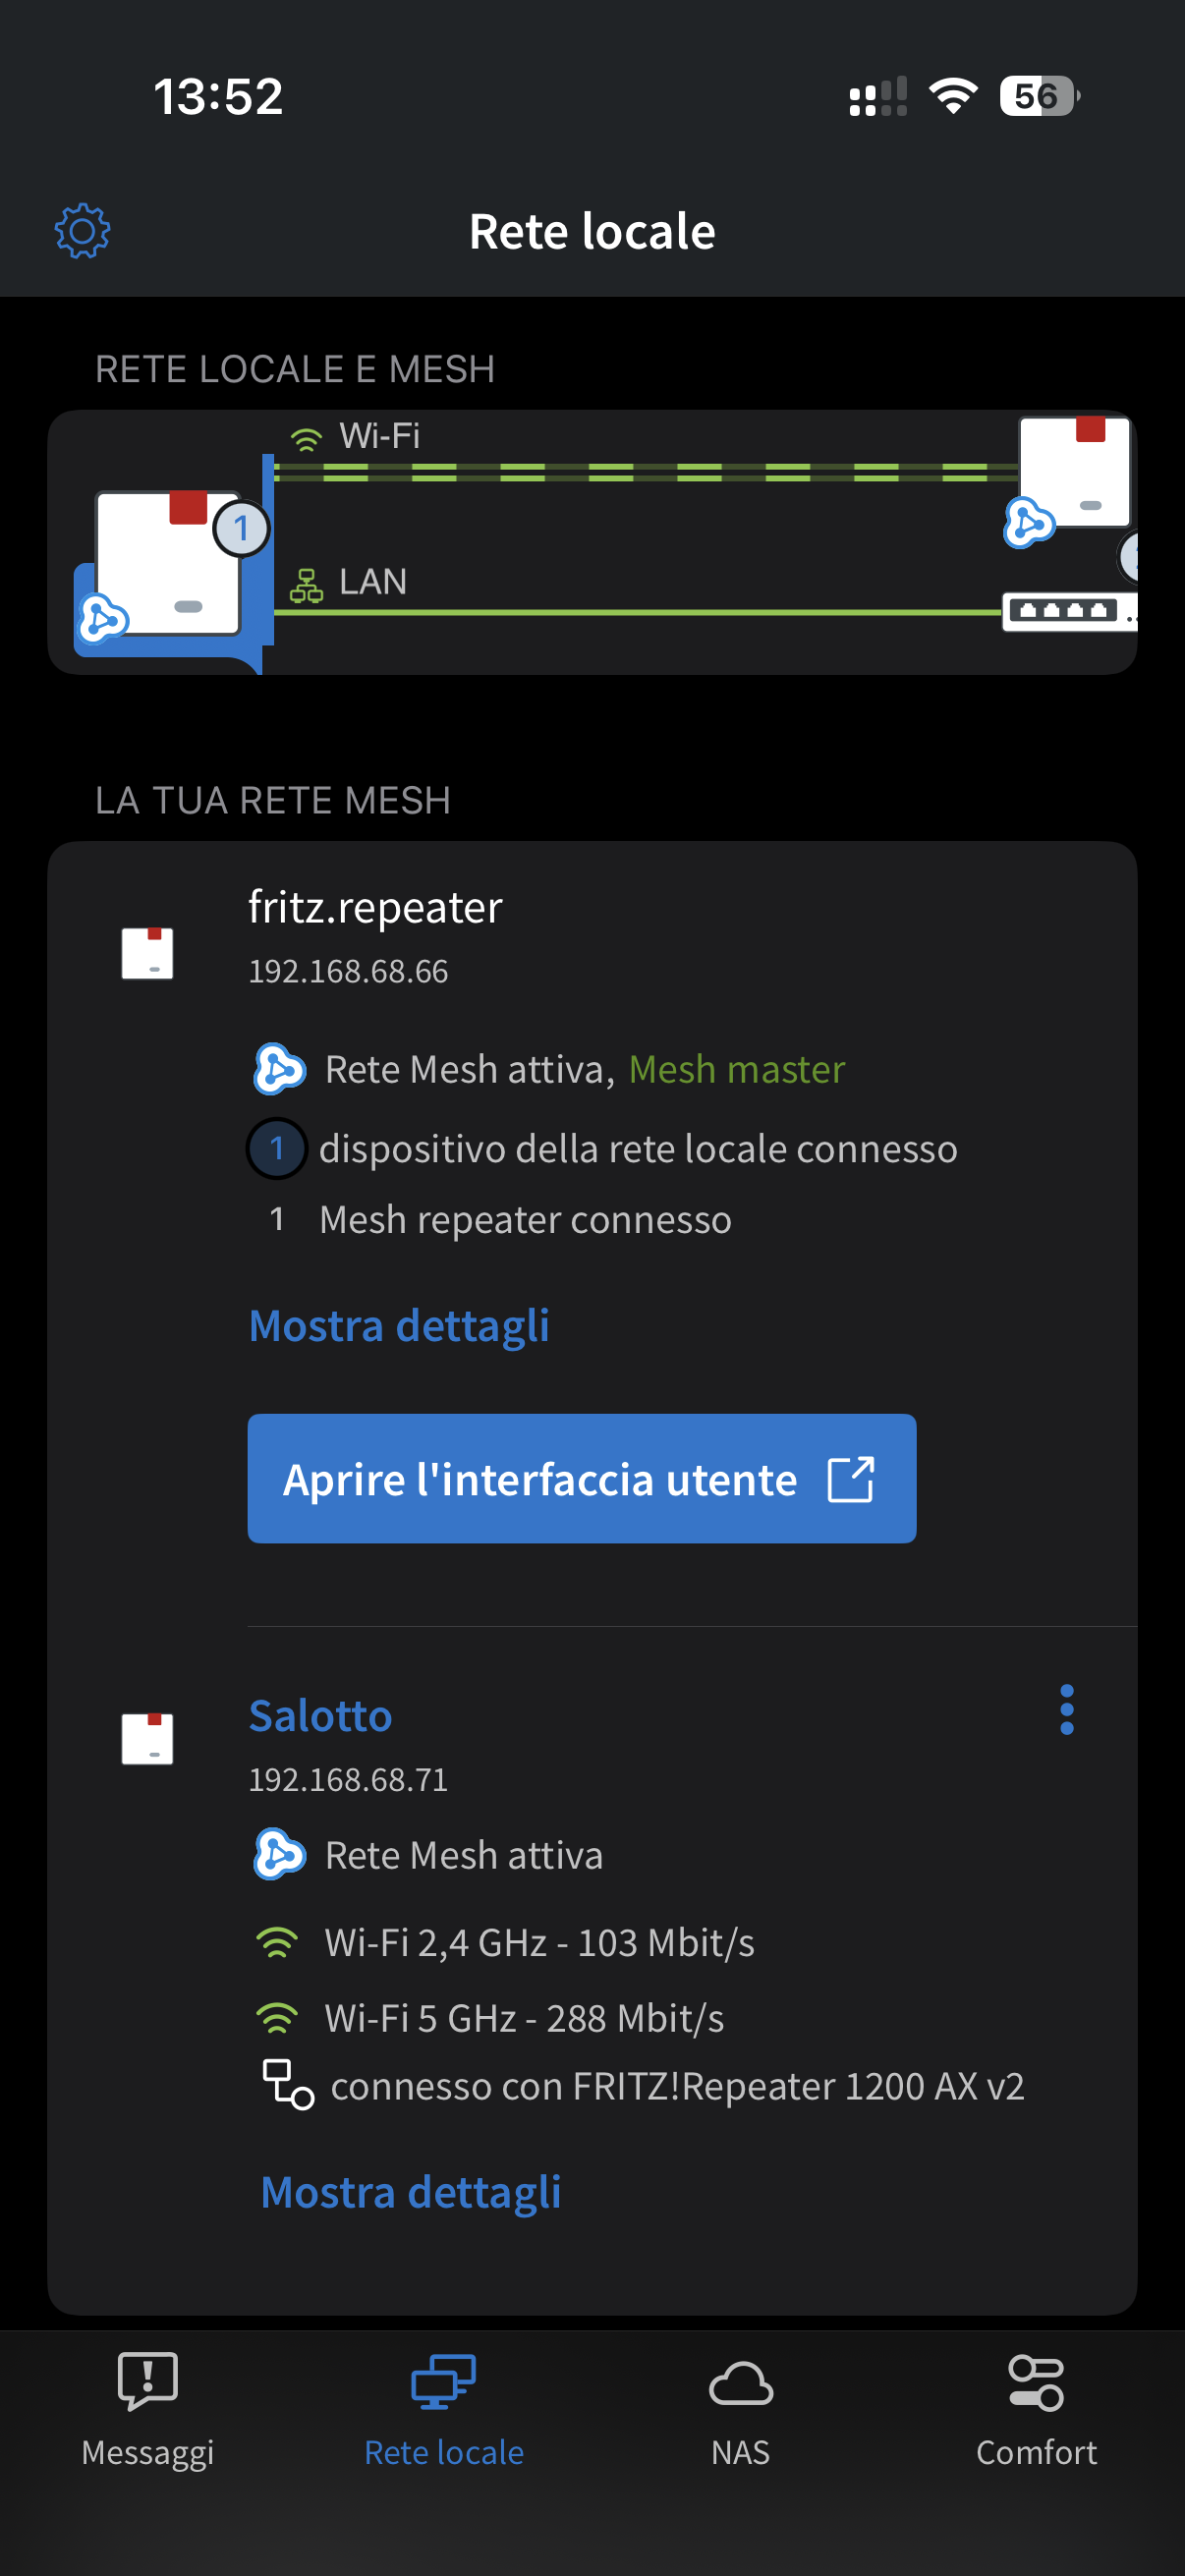Open the Salotto device link
1185x2576 pixels.
(320, 1716)
